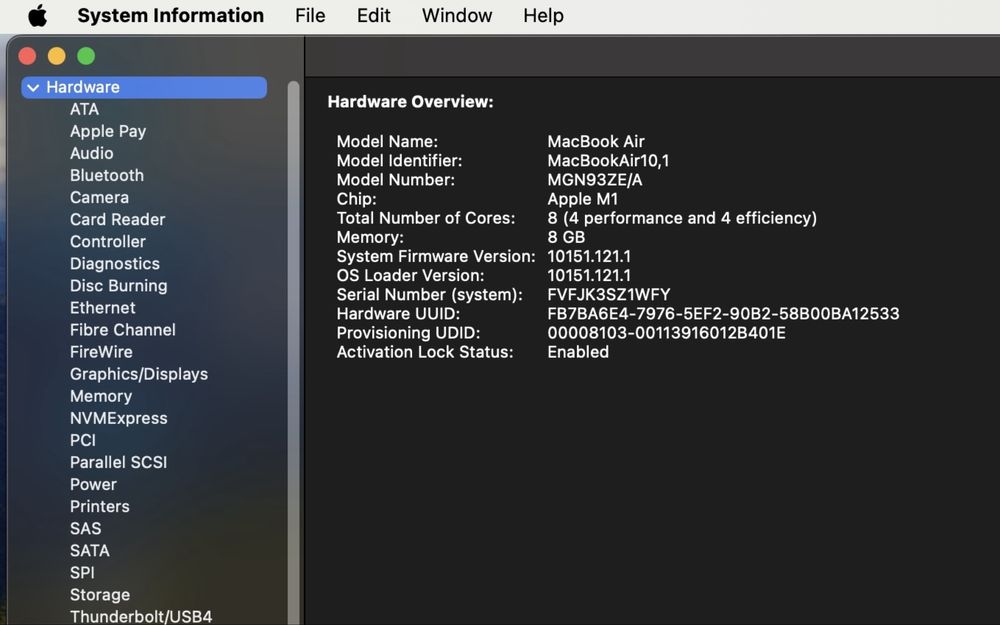Click the green full-screen button
Screen dimensions: 1000x625
pyautogui.click(x=86, y=56)
